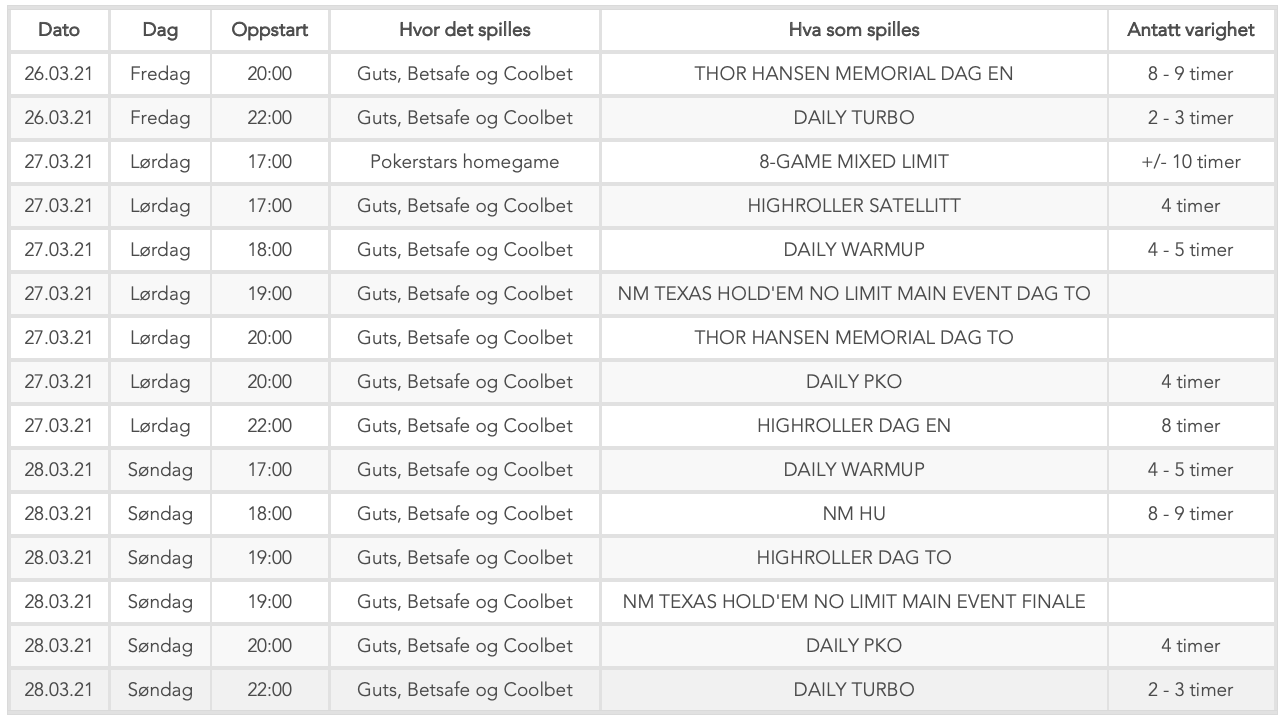
Task: Select the Oppstart column header
Action: pos(269,30)
